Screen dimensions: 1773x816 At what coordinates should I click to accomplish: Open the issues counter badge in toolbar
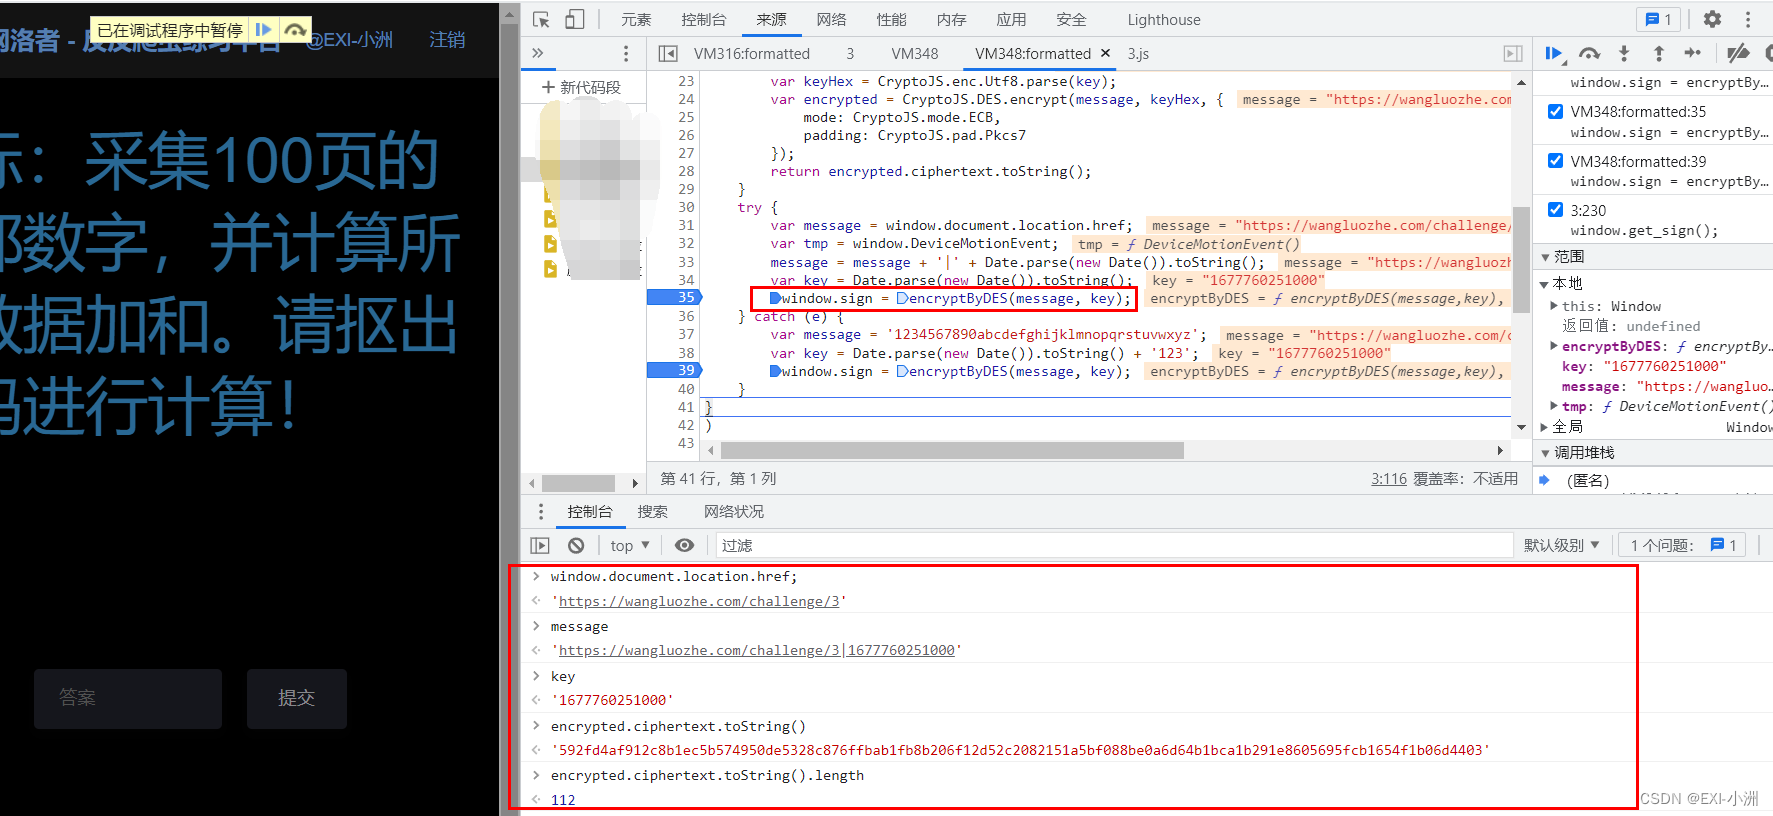coord(1659,19)
